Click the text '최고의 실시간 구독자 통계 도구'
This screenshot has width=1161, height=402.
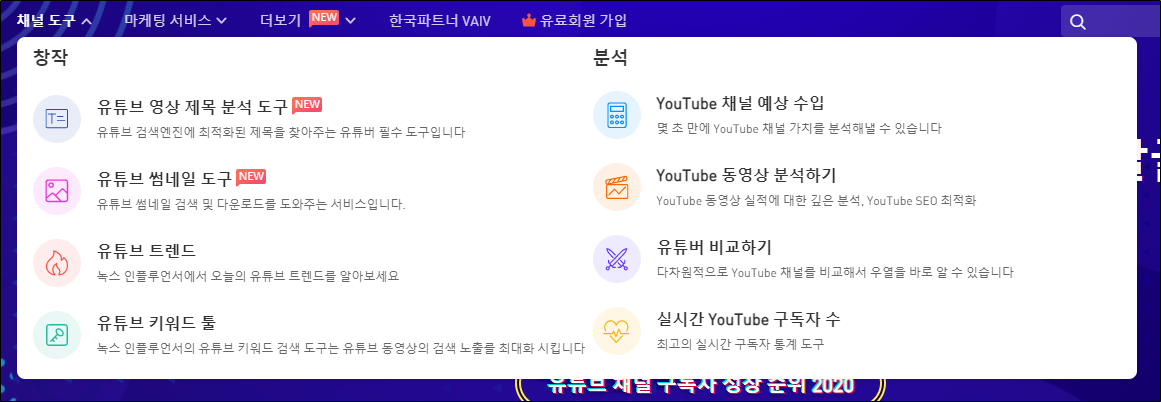pos(740,344)
